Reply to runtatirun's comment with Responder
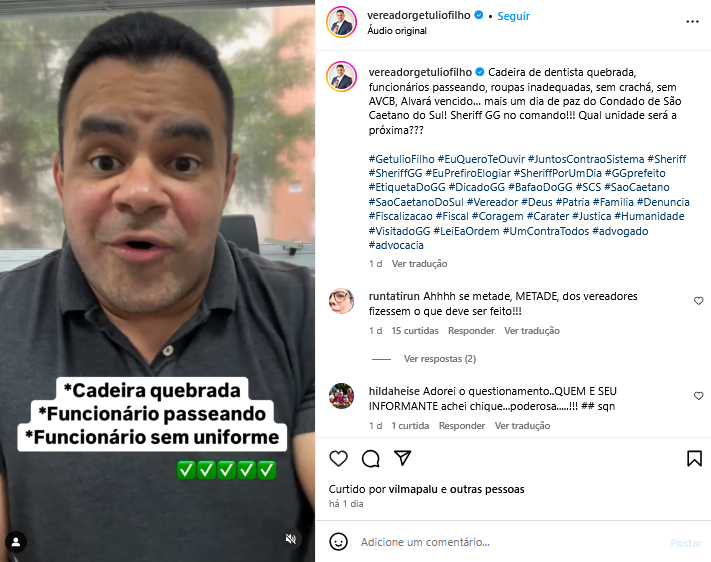The image size is (711, 562). [471, 331]
